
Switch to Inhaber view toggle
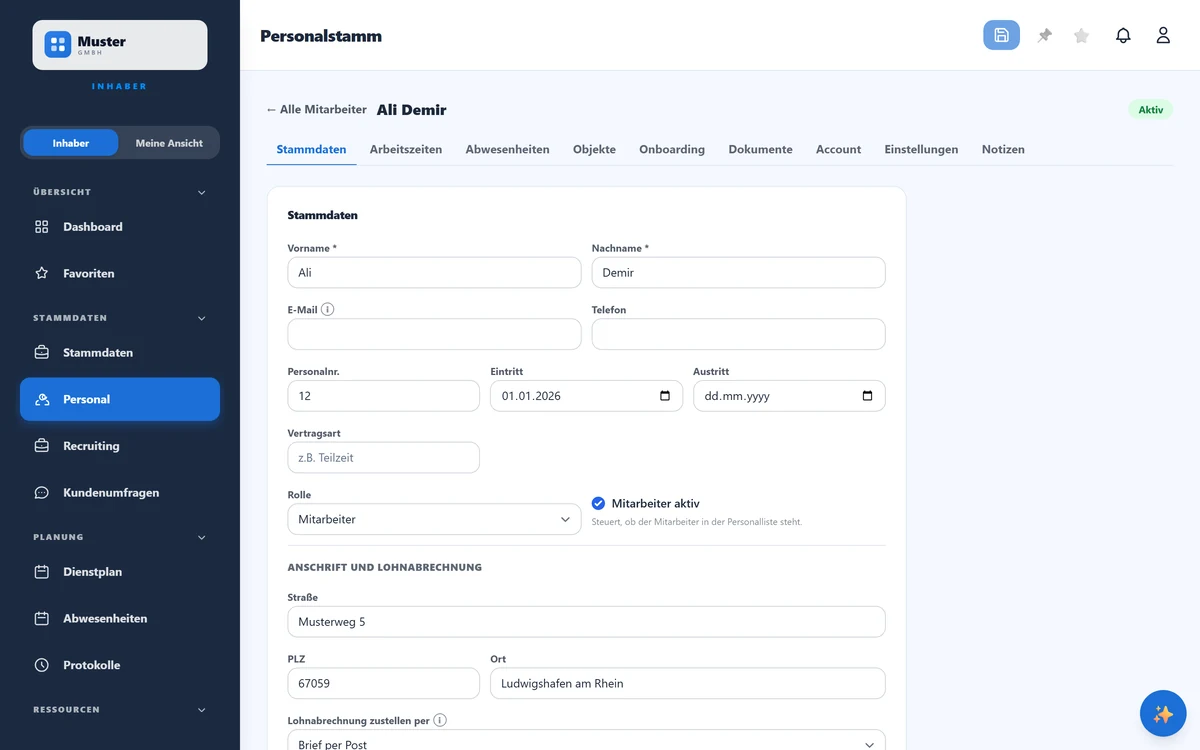71,143
